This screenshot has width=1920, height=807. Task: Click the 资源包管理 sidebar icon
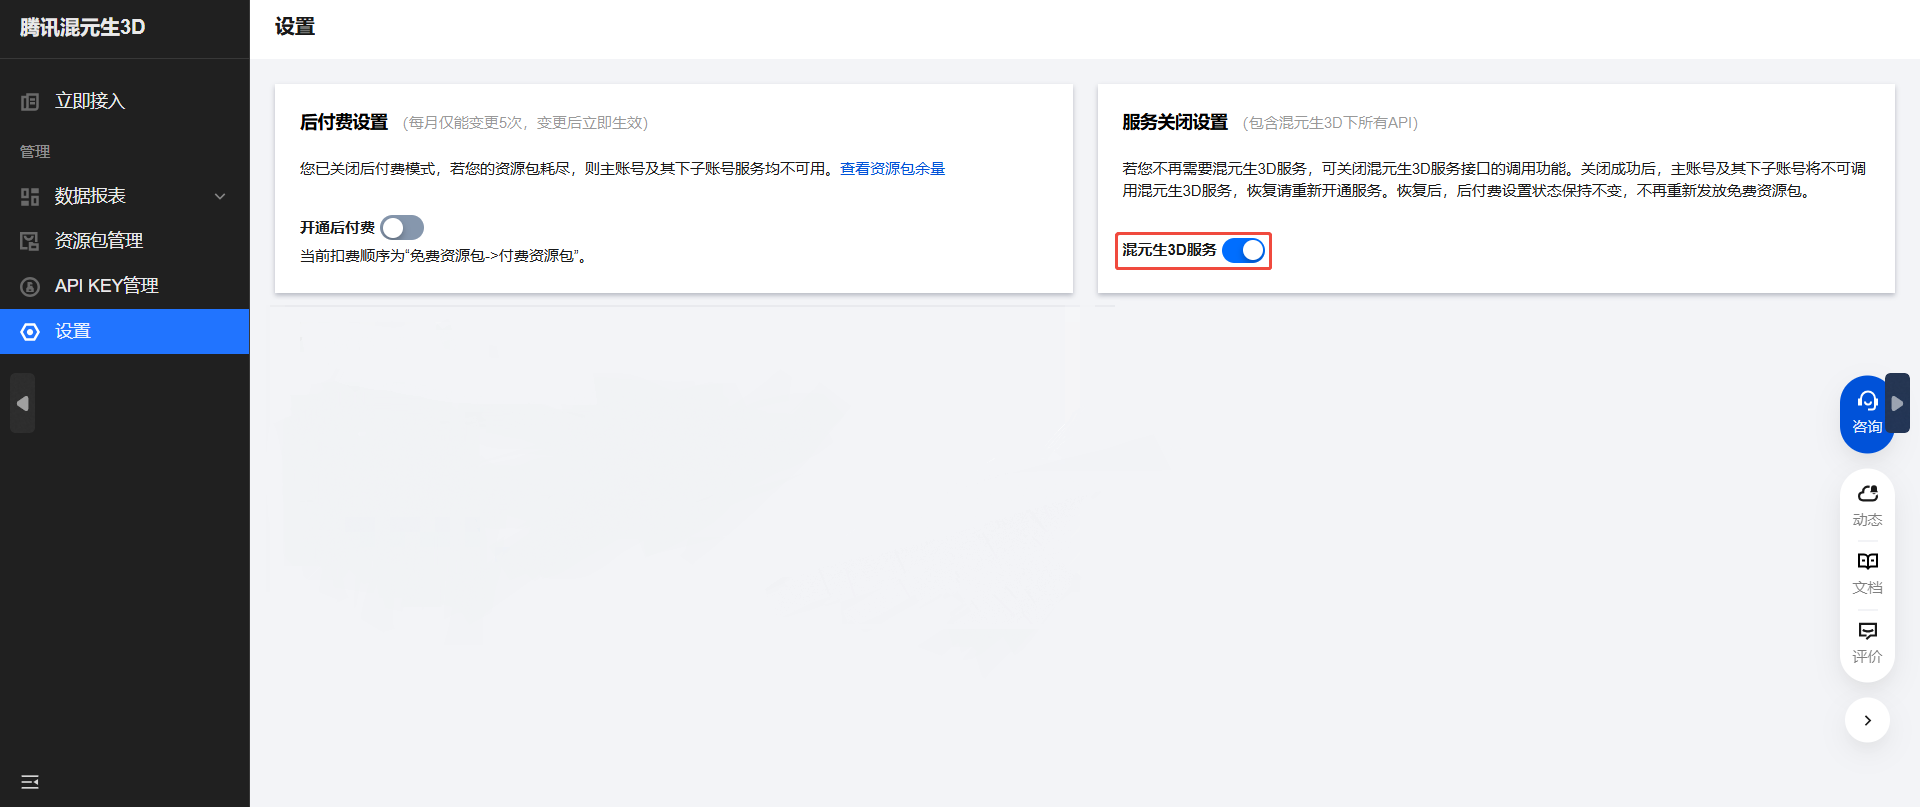click(x=30, y=241)
